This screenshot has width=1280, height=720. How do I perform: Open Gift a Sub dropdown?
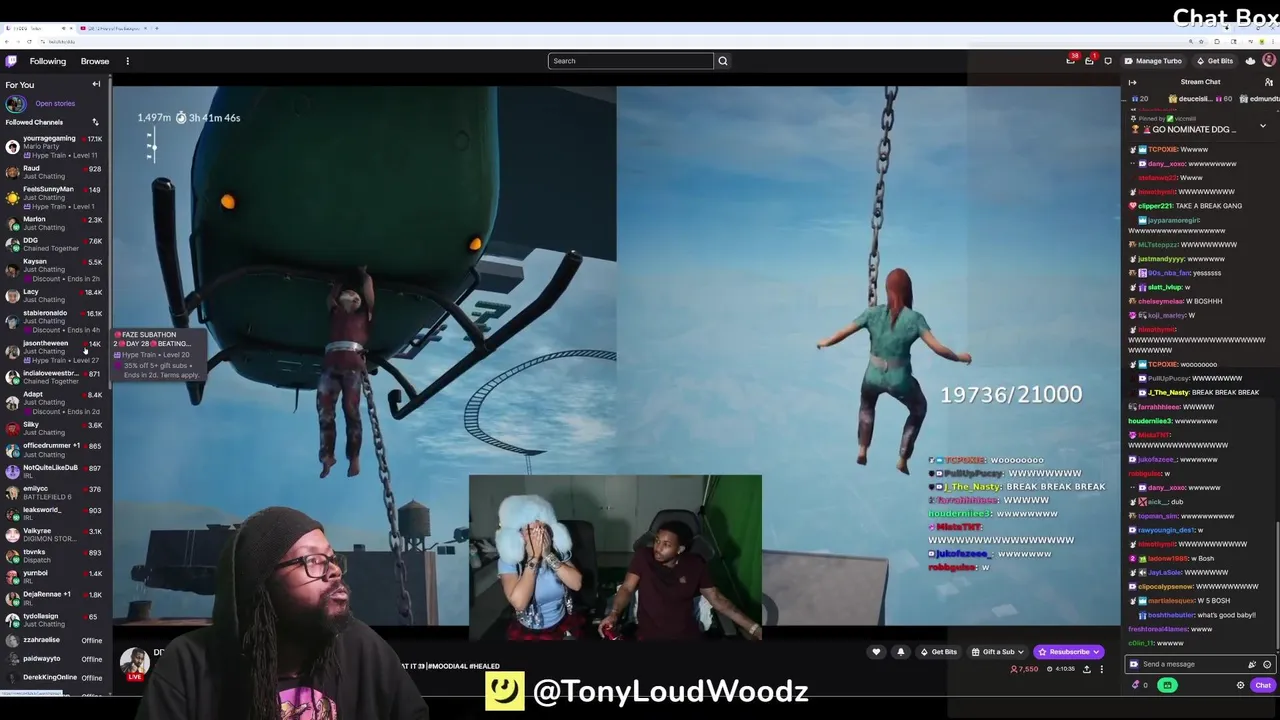996,652
